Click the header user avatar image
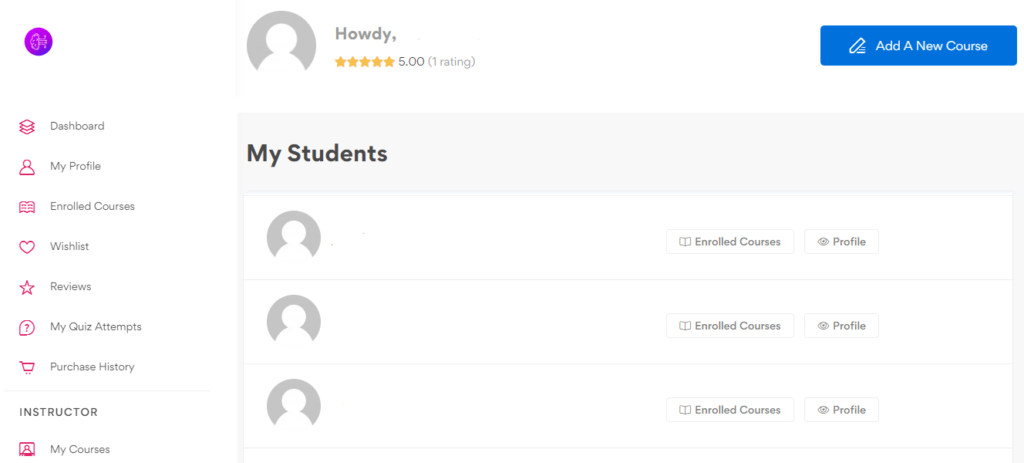The width and height of the screenshot is (1024, 463). pos(281,41)
